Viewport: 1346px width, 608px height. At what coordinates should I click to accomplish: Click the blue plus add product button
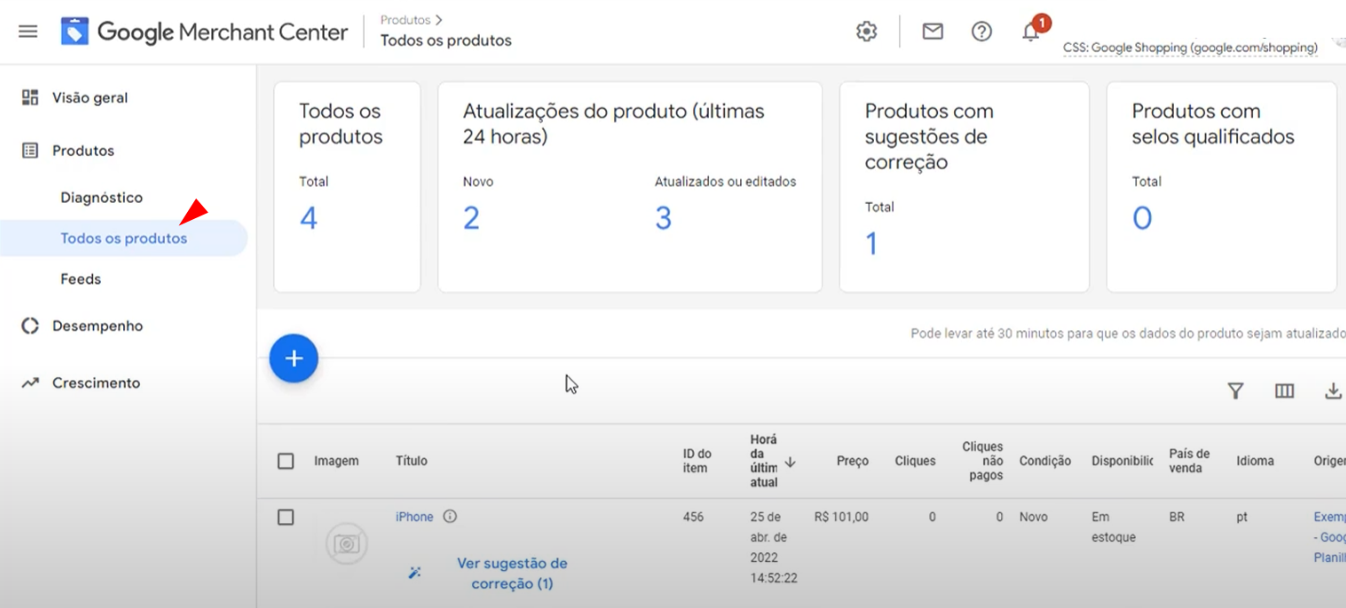tap(294, 358)
